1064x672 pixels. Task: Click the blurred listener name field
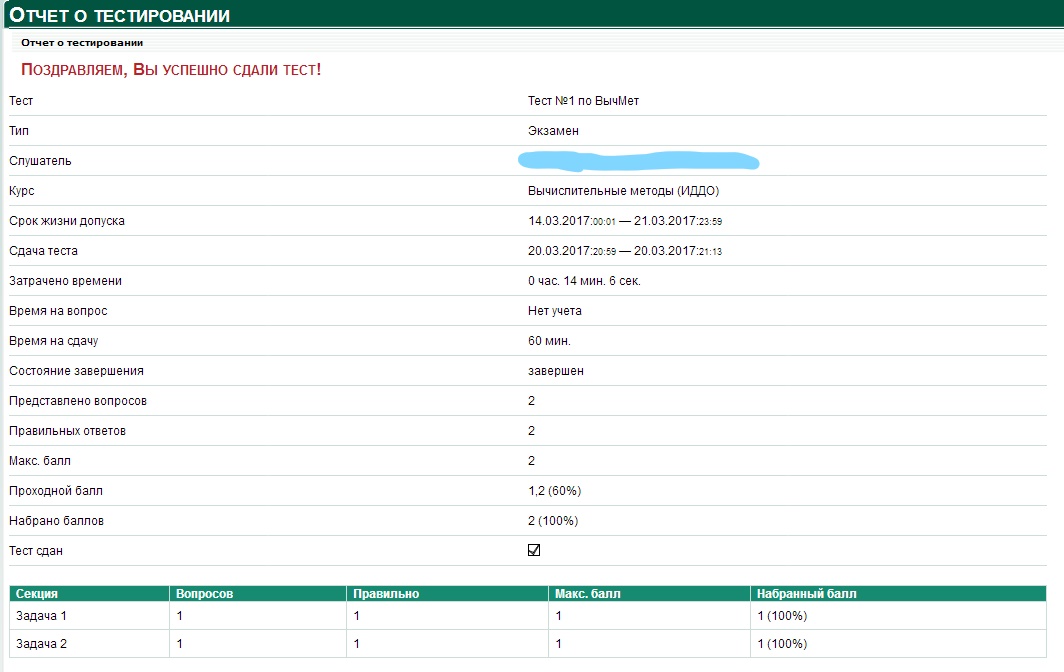coord(637,160)
